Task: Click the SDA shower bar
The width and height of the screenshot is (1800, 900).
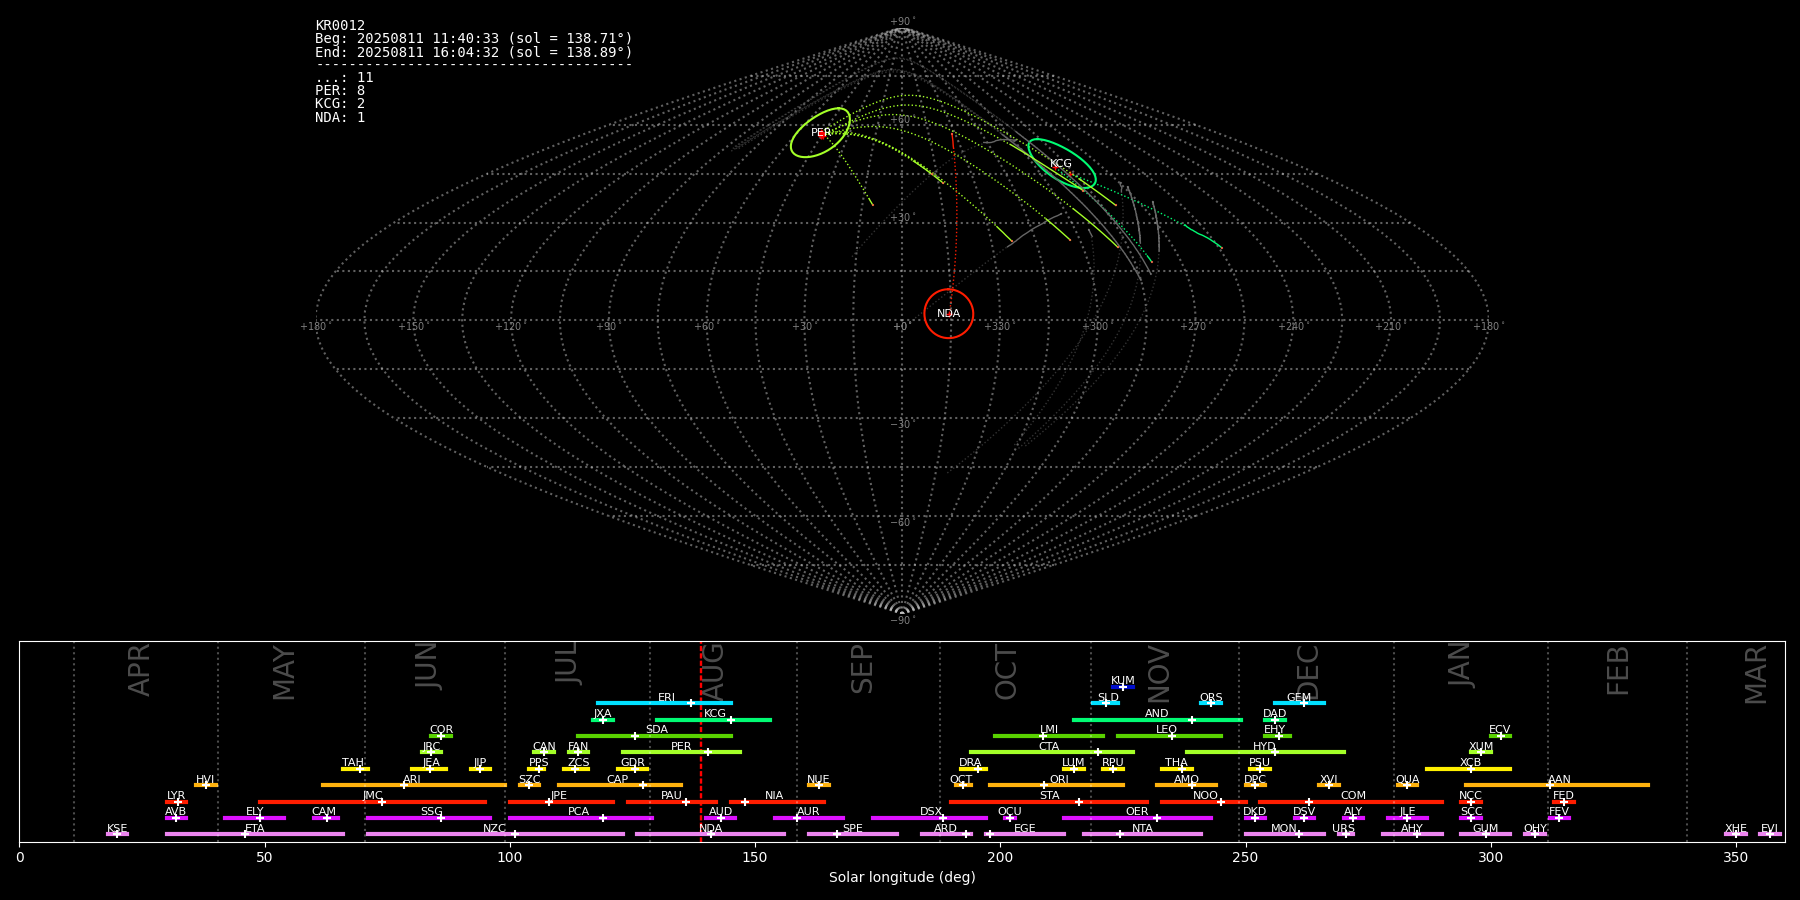Action: click(x=654, y=736)
